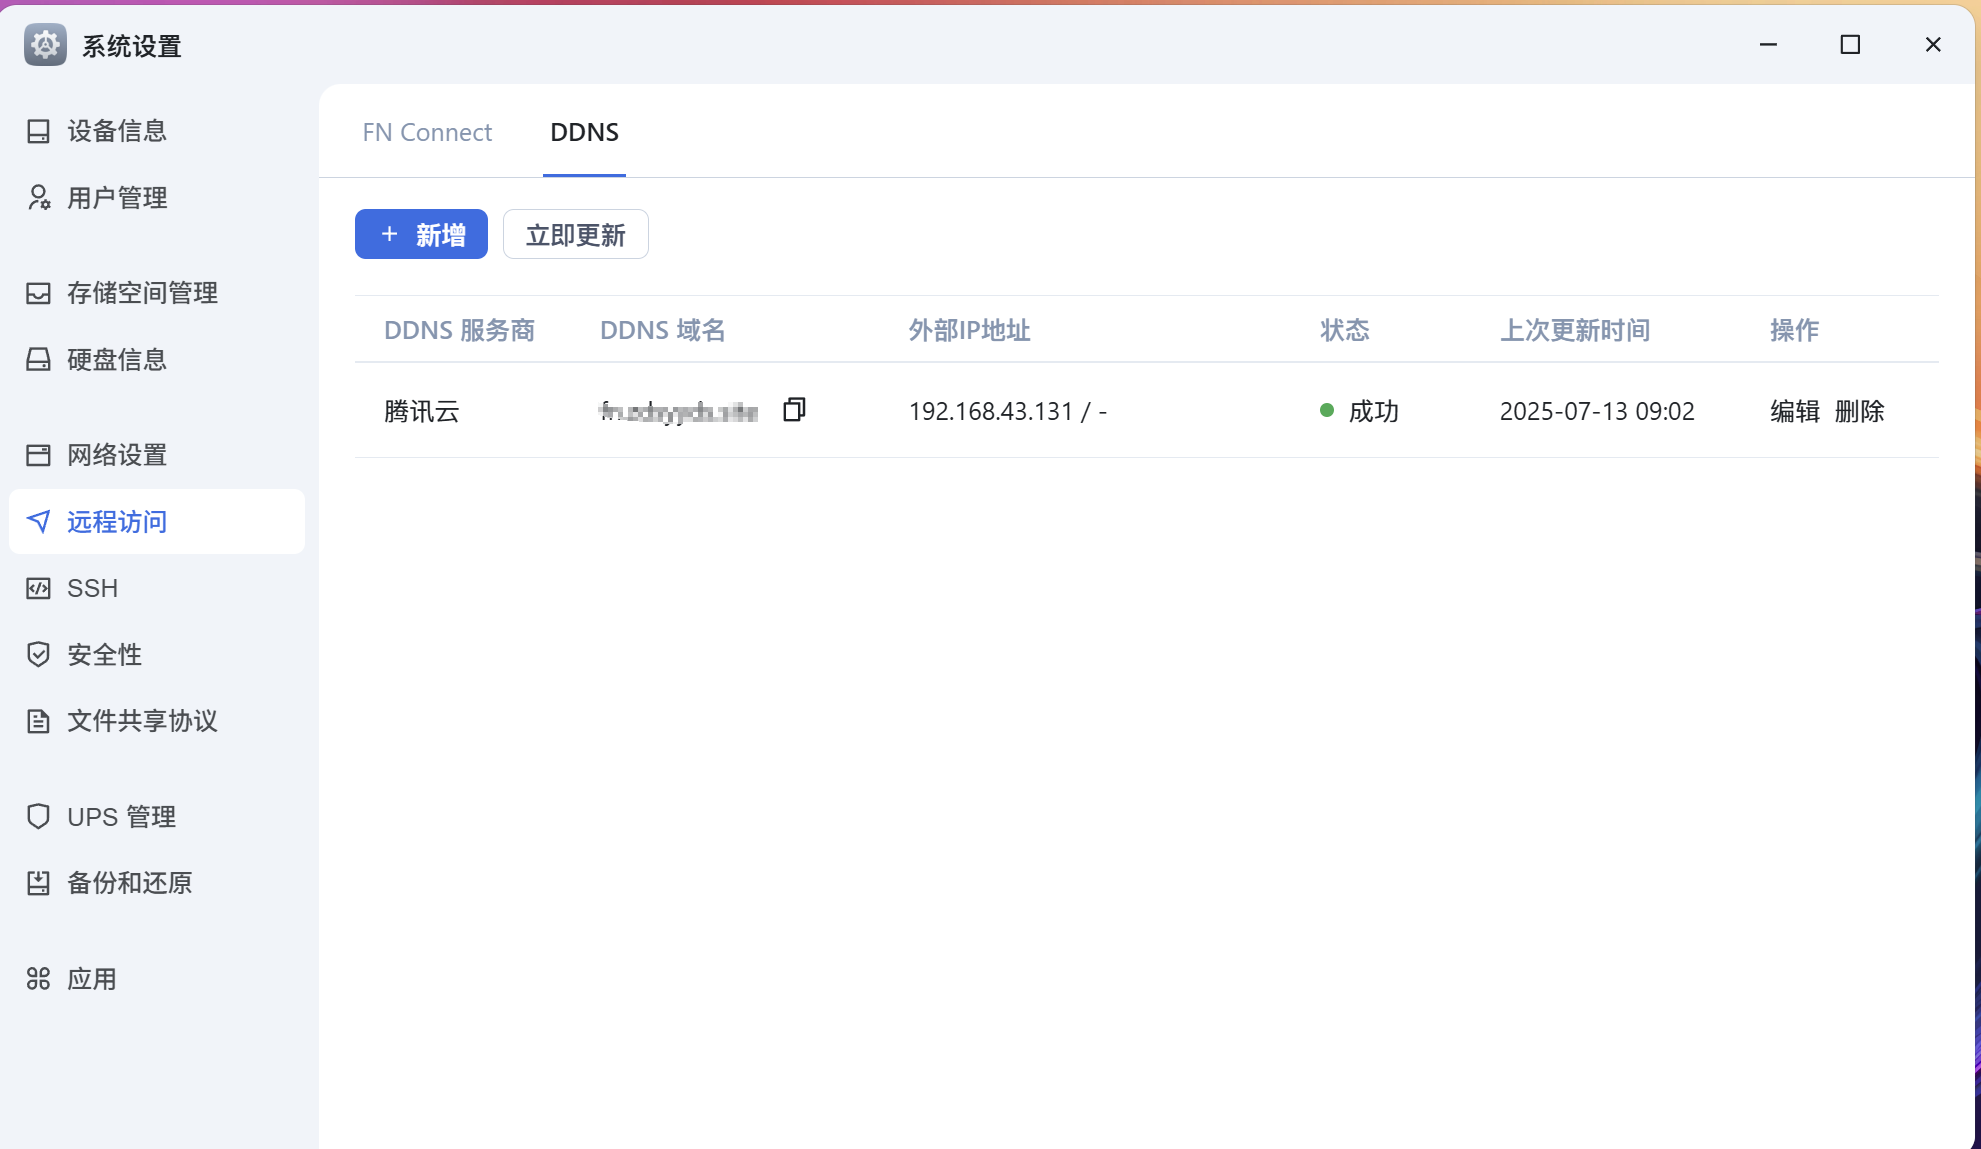Switch to the FN Connect tab
The height and width of the screenshot is (1149, 1981).
click(x=427, y=132)
